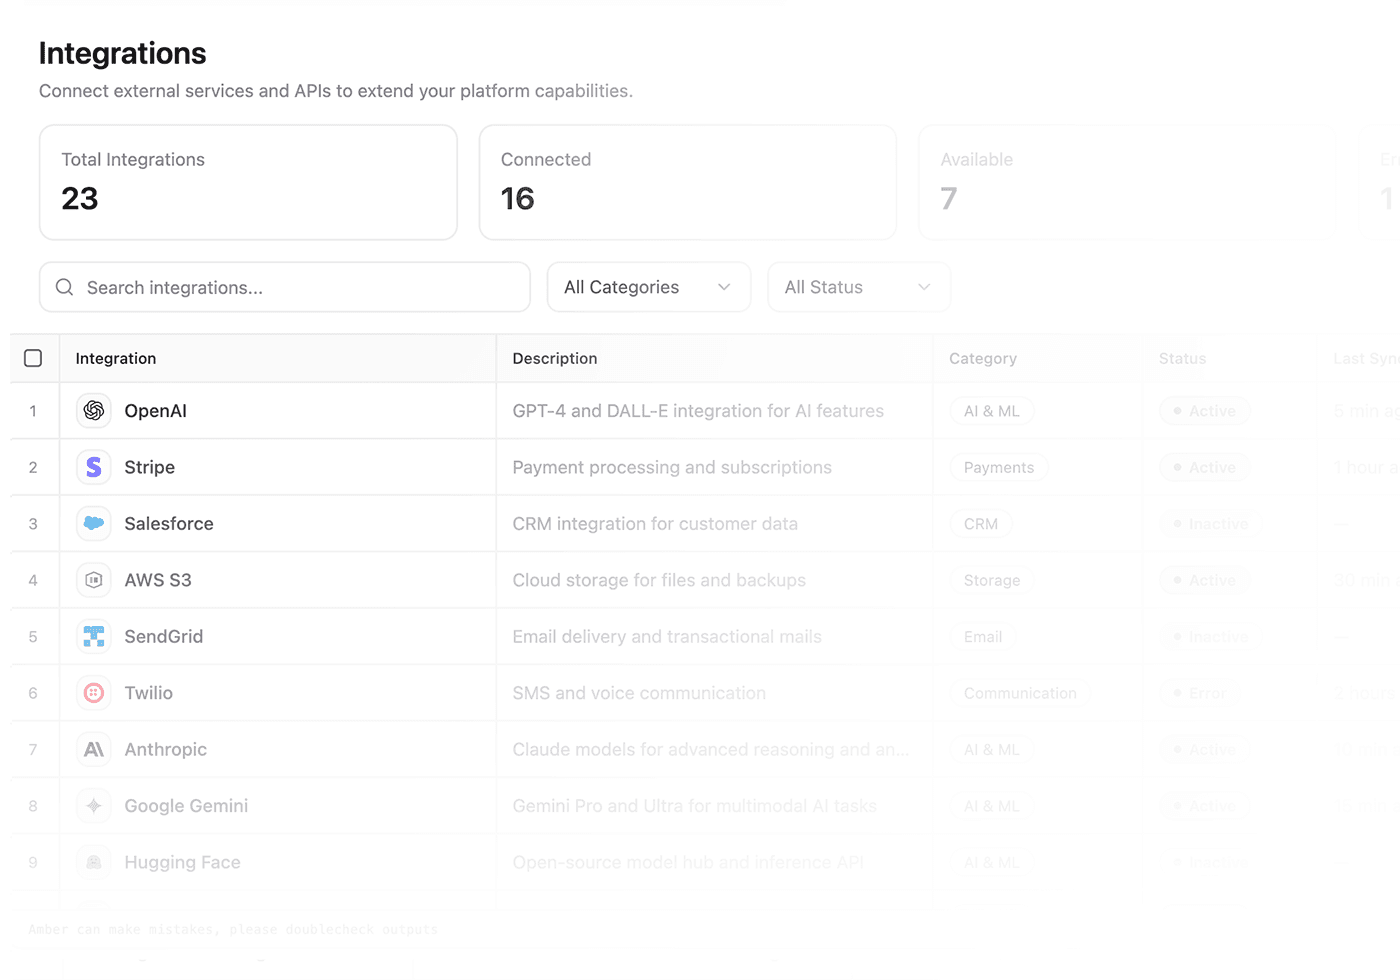Click the Twilio logo icon
The height and width of the screenshot is (980, 1400).
pos(94,693)
